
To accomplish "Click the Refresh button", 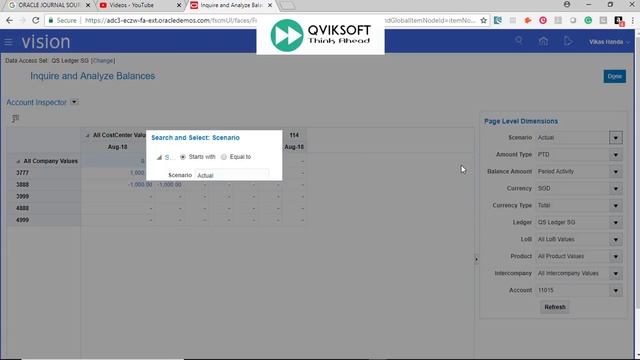I will [x=555, y=307].
